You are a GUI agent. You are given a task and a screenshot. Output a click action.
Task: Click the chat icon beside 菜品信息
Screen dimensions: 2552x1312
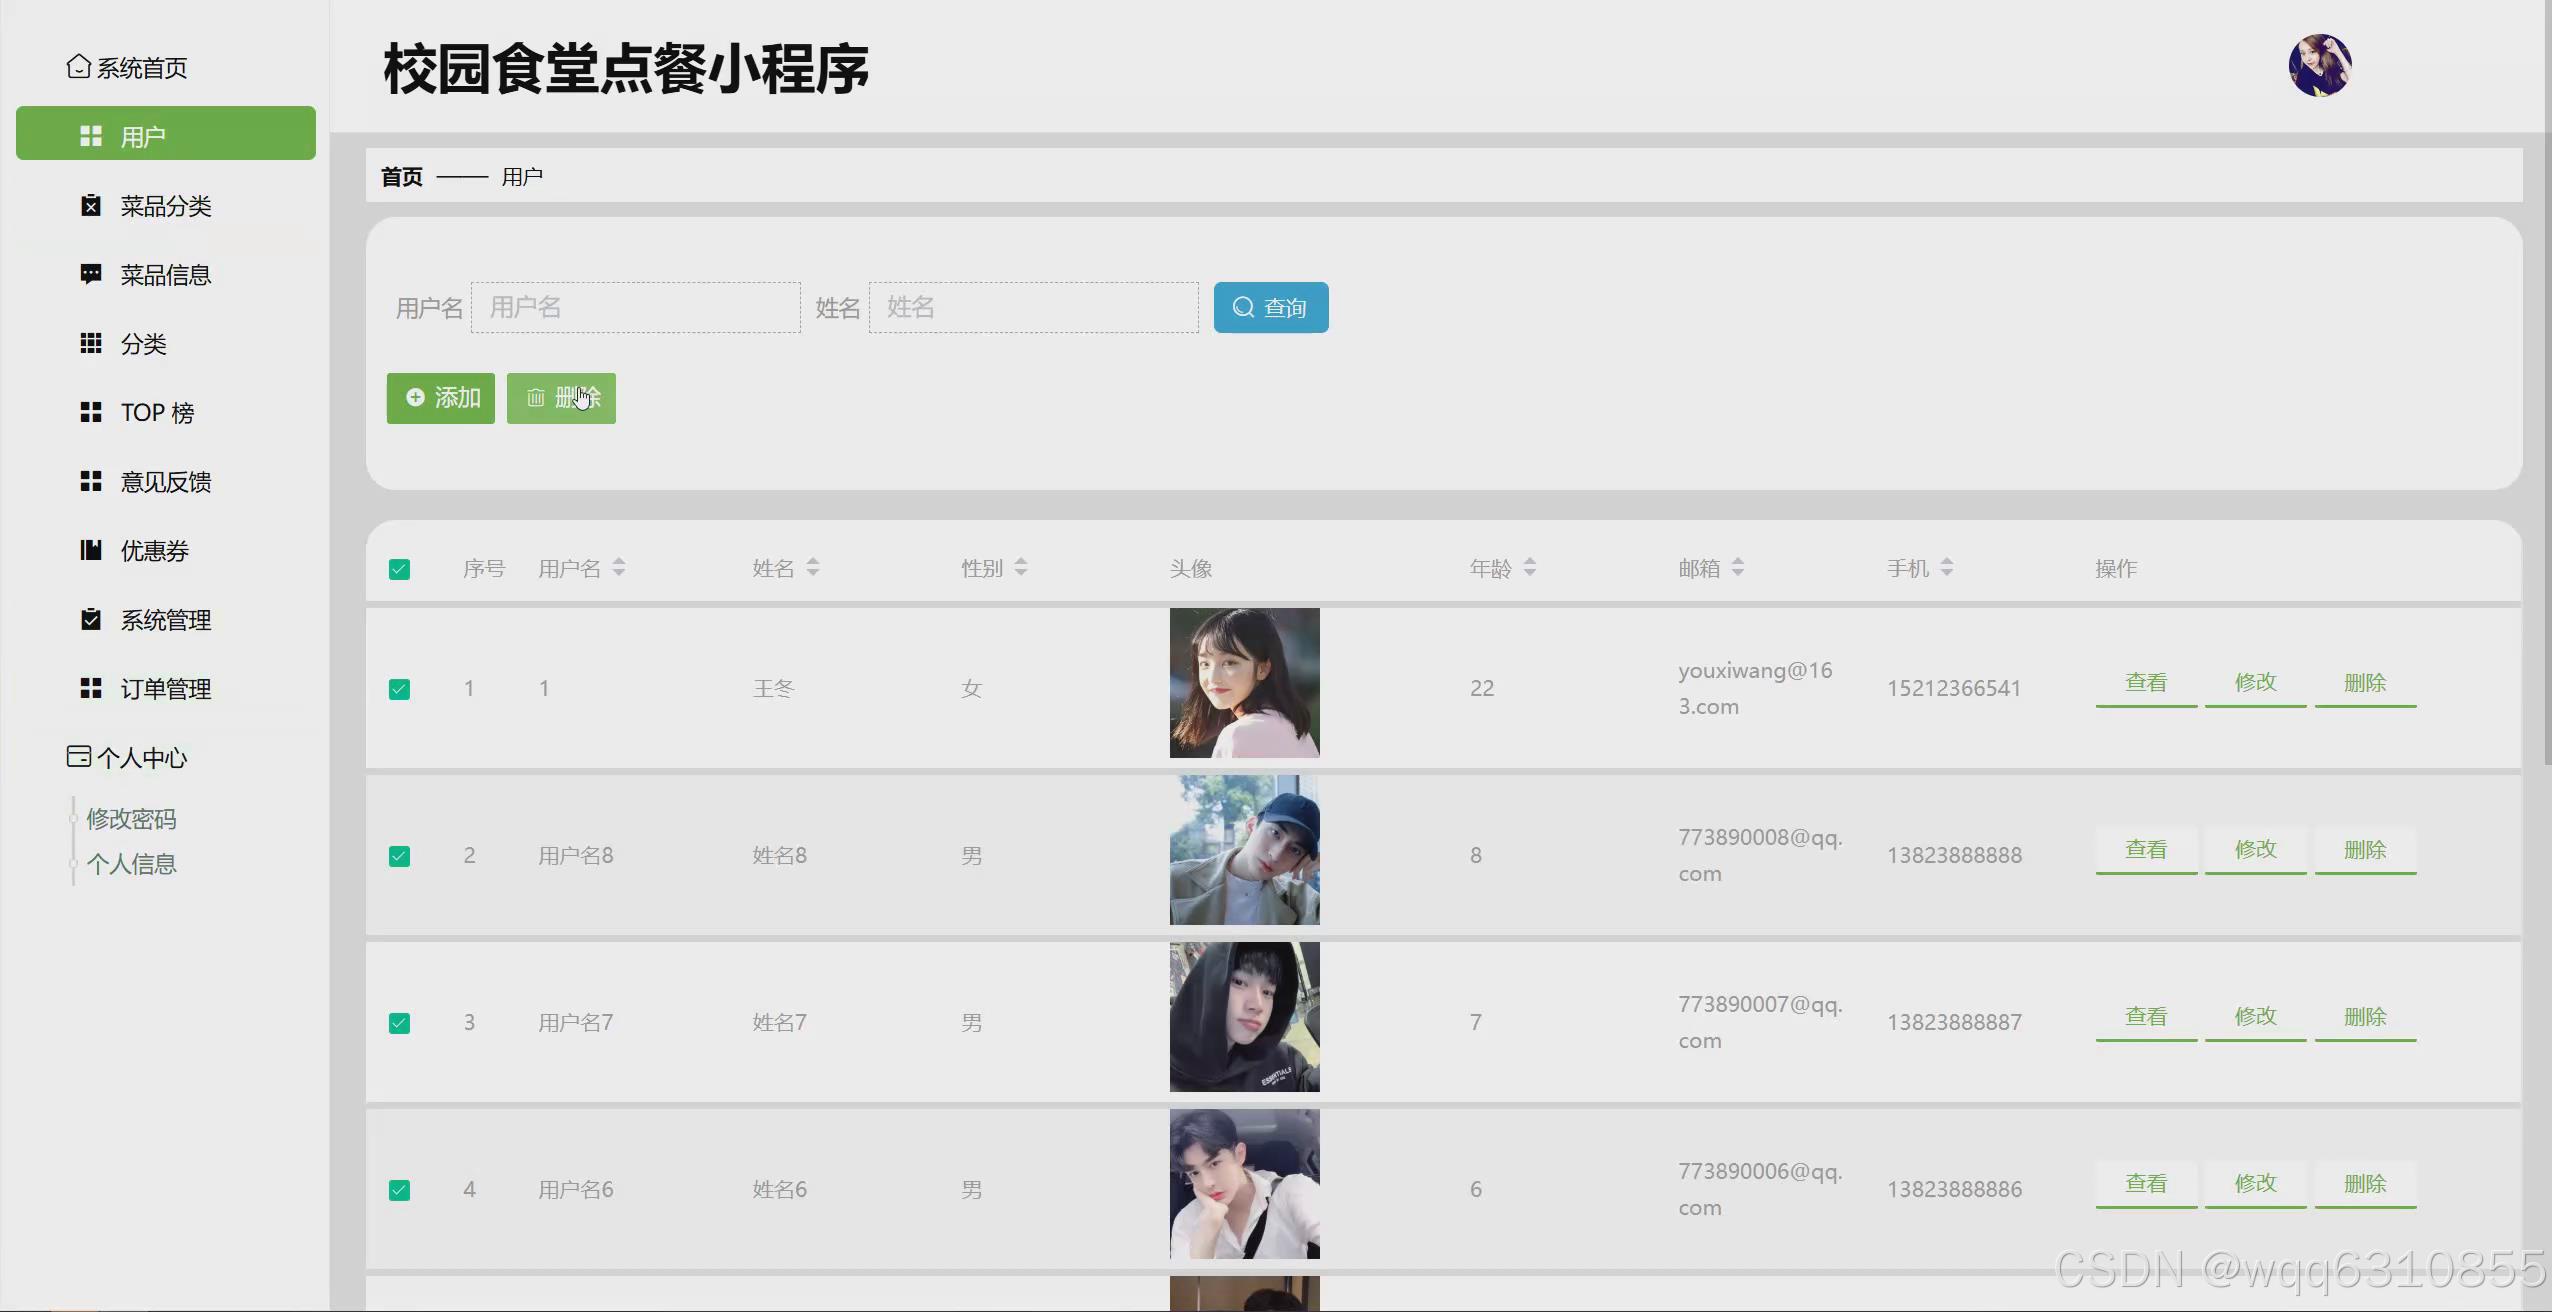pyautogui.click(x=91, y=274)
